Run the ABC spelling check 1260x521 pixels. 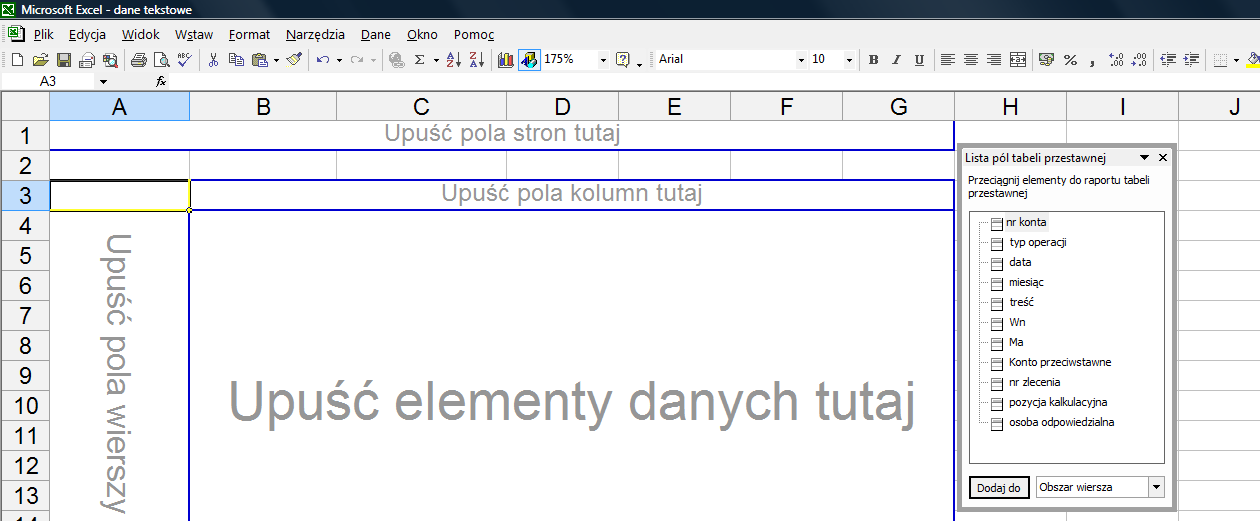tap(184, 60)
